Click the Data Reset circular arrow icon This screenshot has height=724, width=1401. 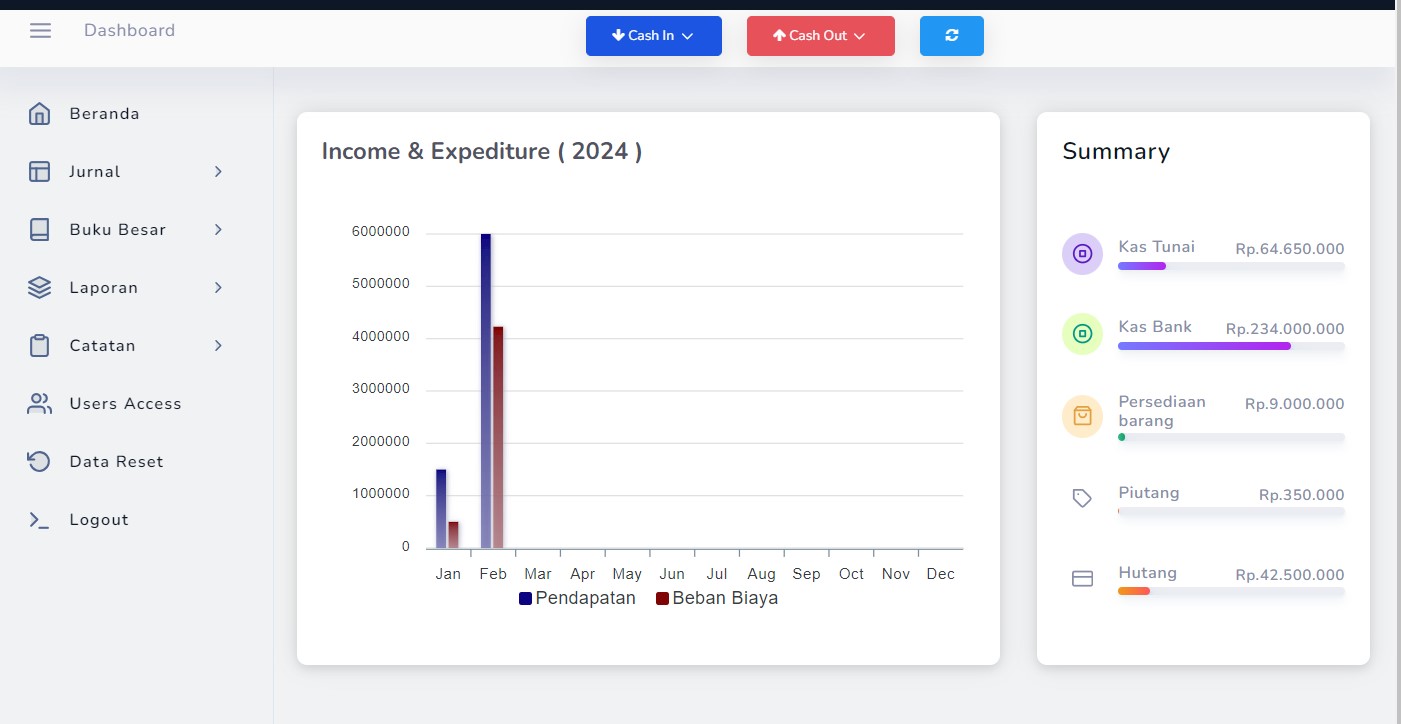[39, 462]
